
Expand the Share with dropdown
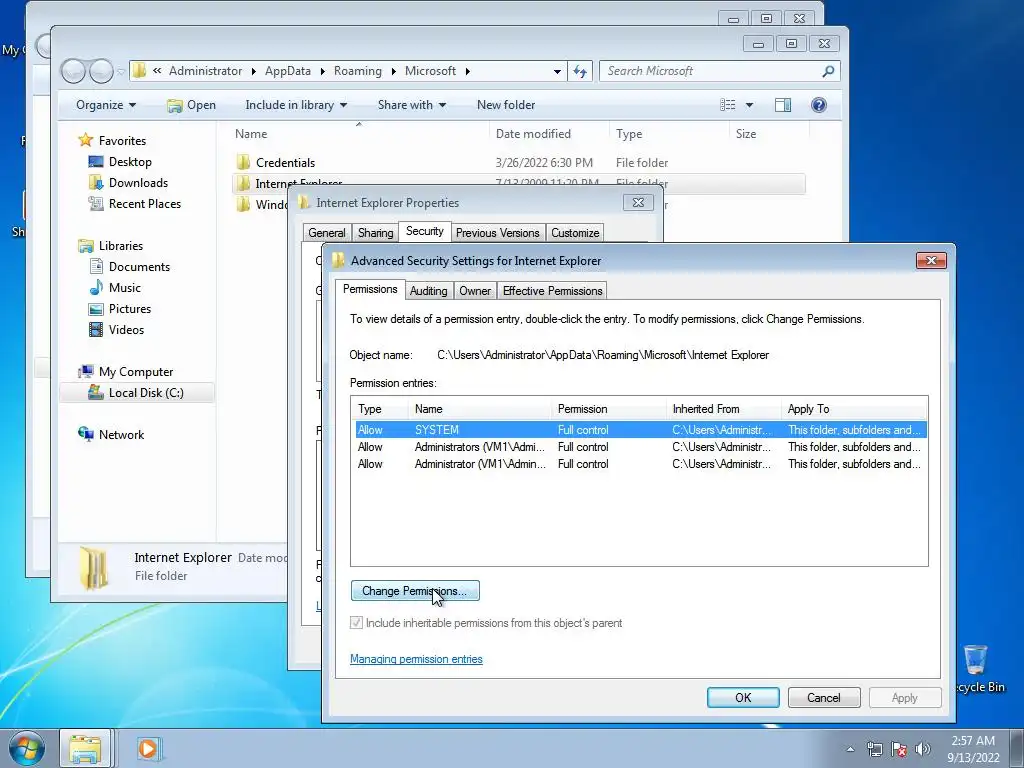click(x=411, y=104)
